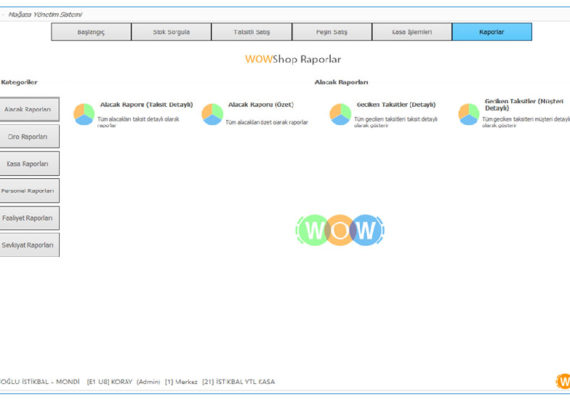The height and width of the screenshot is (400, 570).
Task: Select Alacak Raporları category button
Action: [x=29, y=109]
